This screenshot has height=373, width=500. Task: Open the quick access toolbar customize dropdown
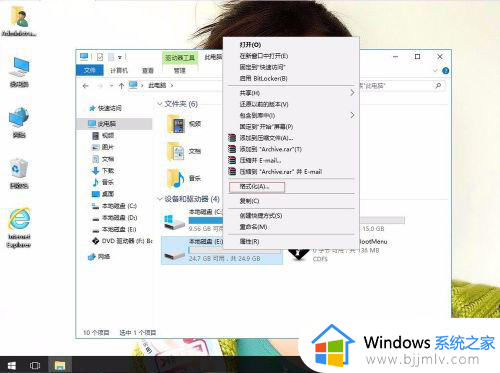point(120,57)
